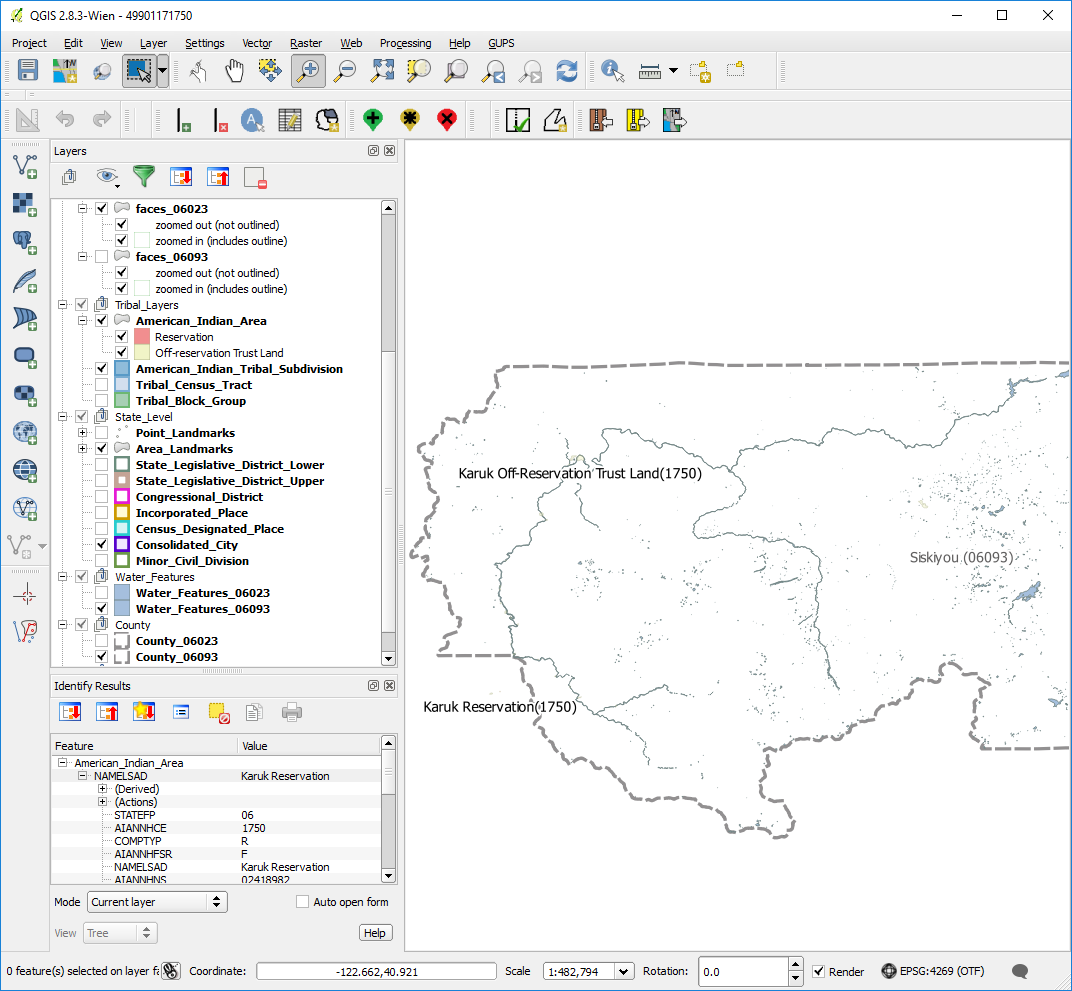Open the Vector menu
This screenshot has width=1072, height=991.
tap(257, 43)
